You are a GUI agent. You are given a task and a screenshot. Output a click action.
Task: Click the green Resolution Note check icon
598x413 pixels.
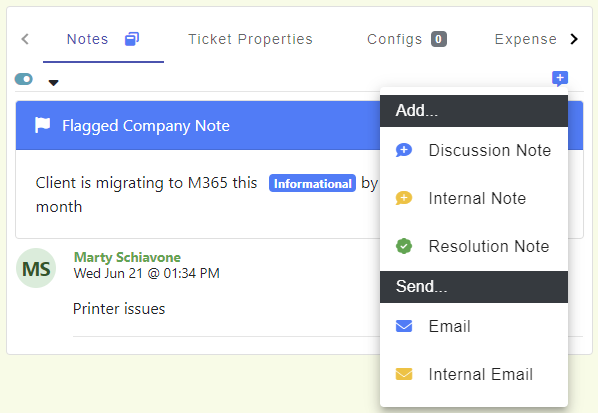[404, 246]
